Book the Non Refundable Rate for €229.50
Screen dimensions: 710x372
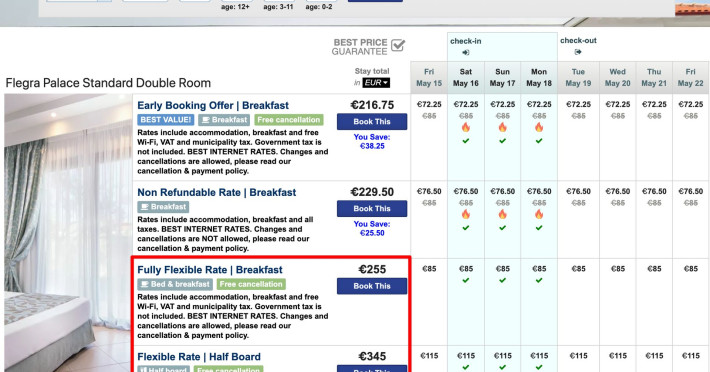372,209
